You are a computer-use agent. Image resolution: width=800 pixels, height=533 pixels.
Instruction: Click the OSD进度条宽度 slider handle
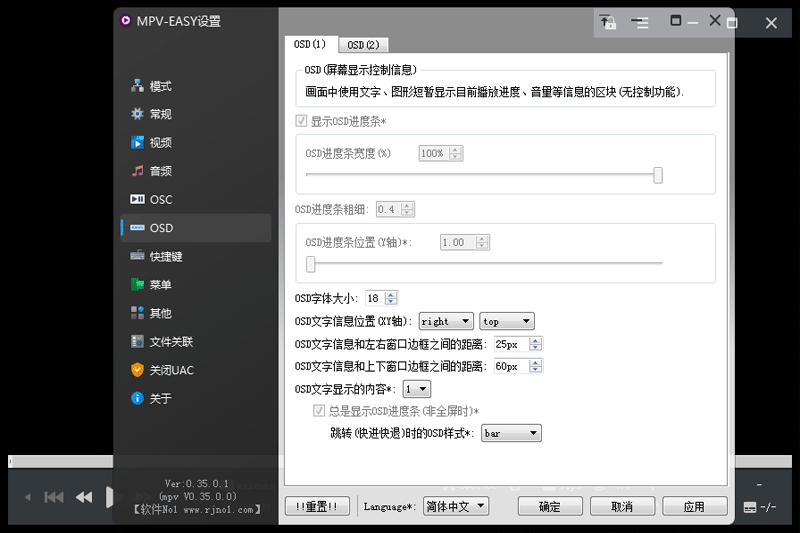(658, 175)
